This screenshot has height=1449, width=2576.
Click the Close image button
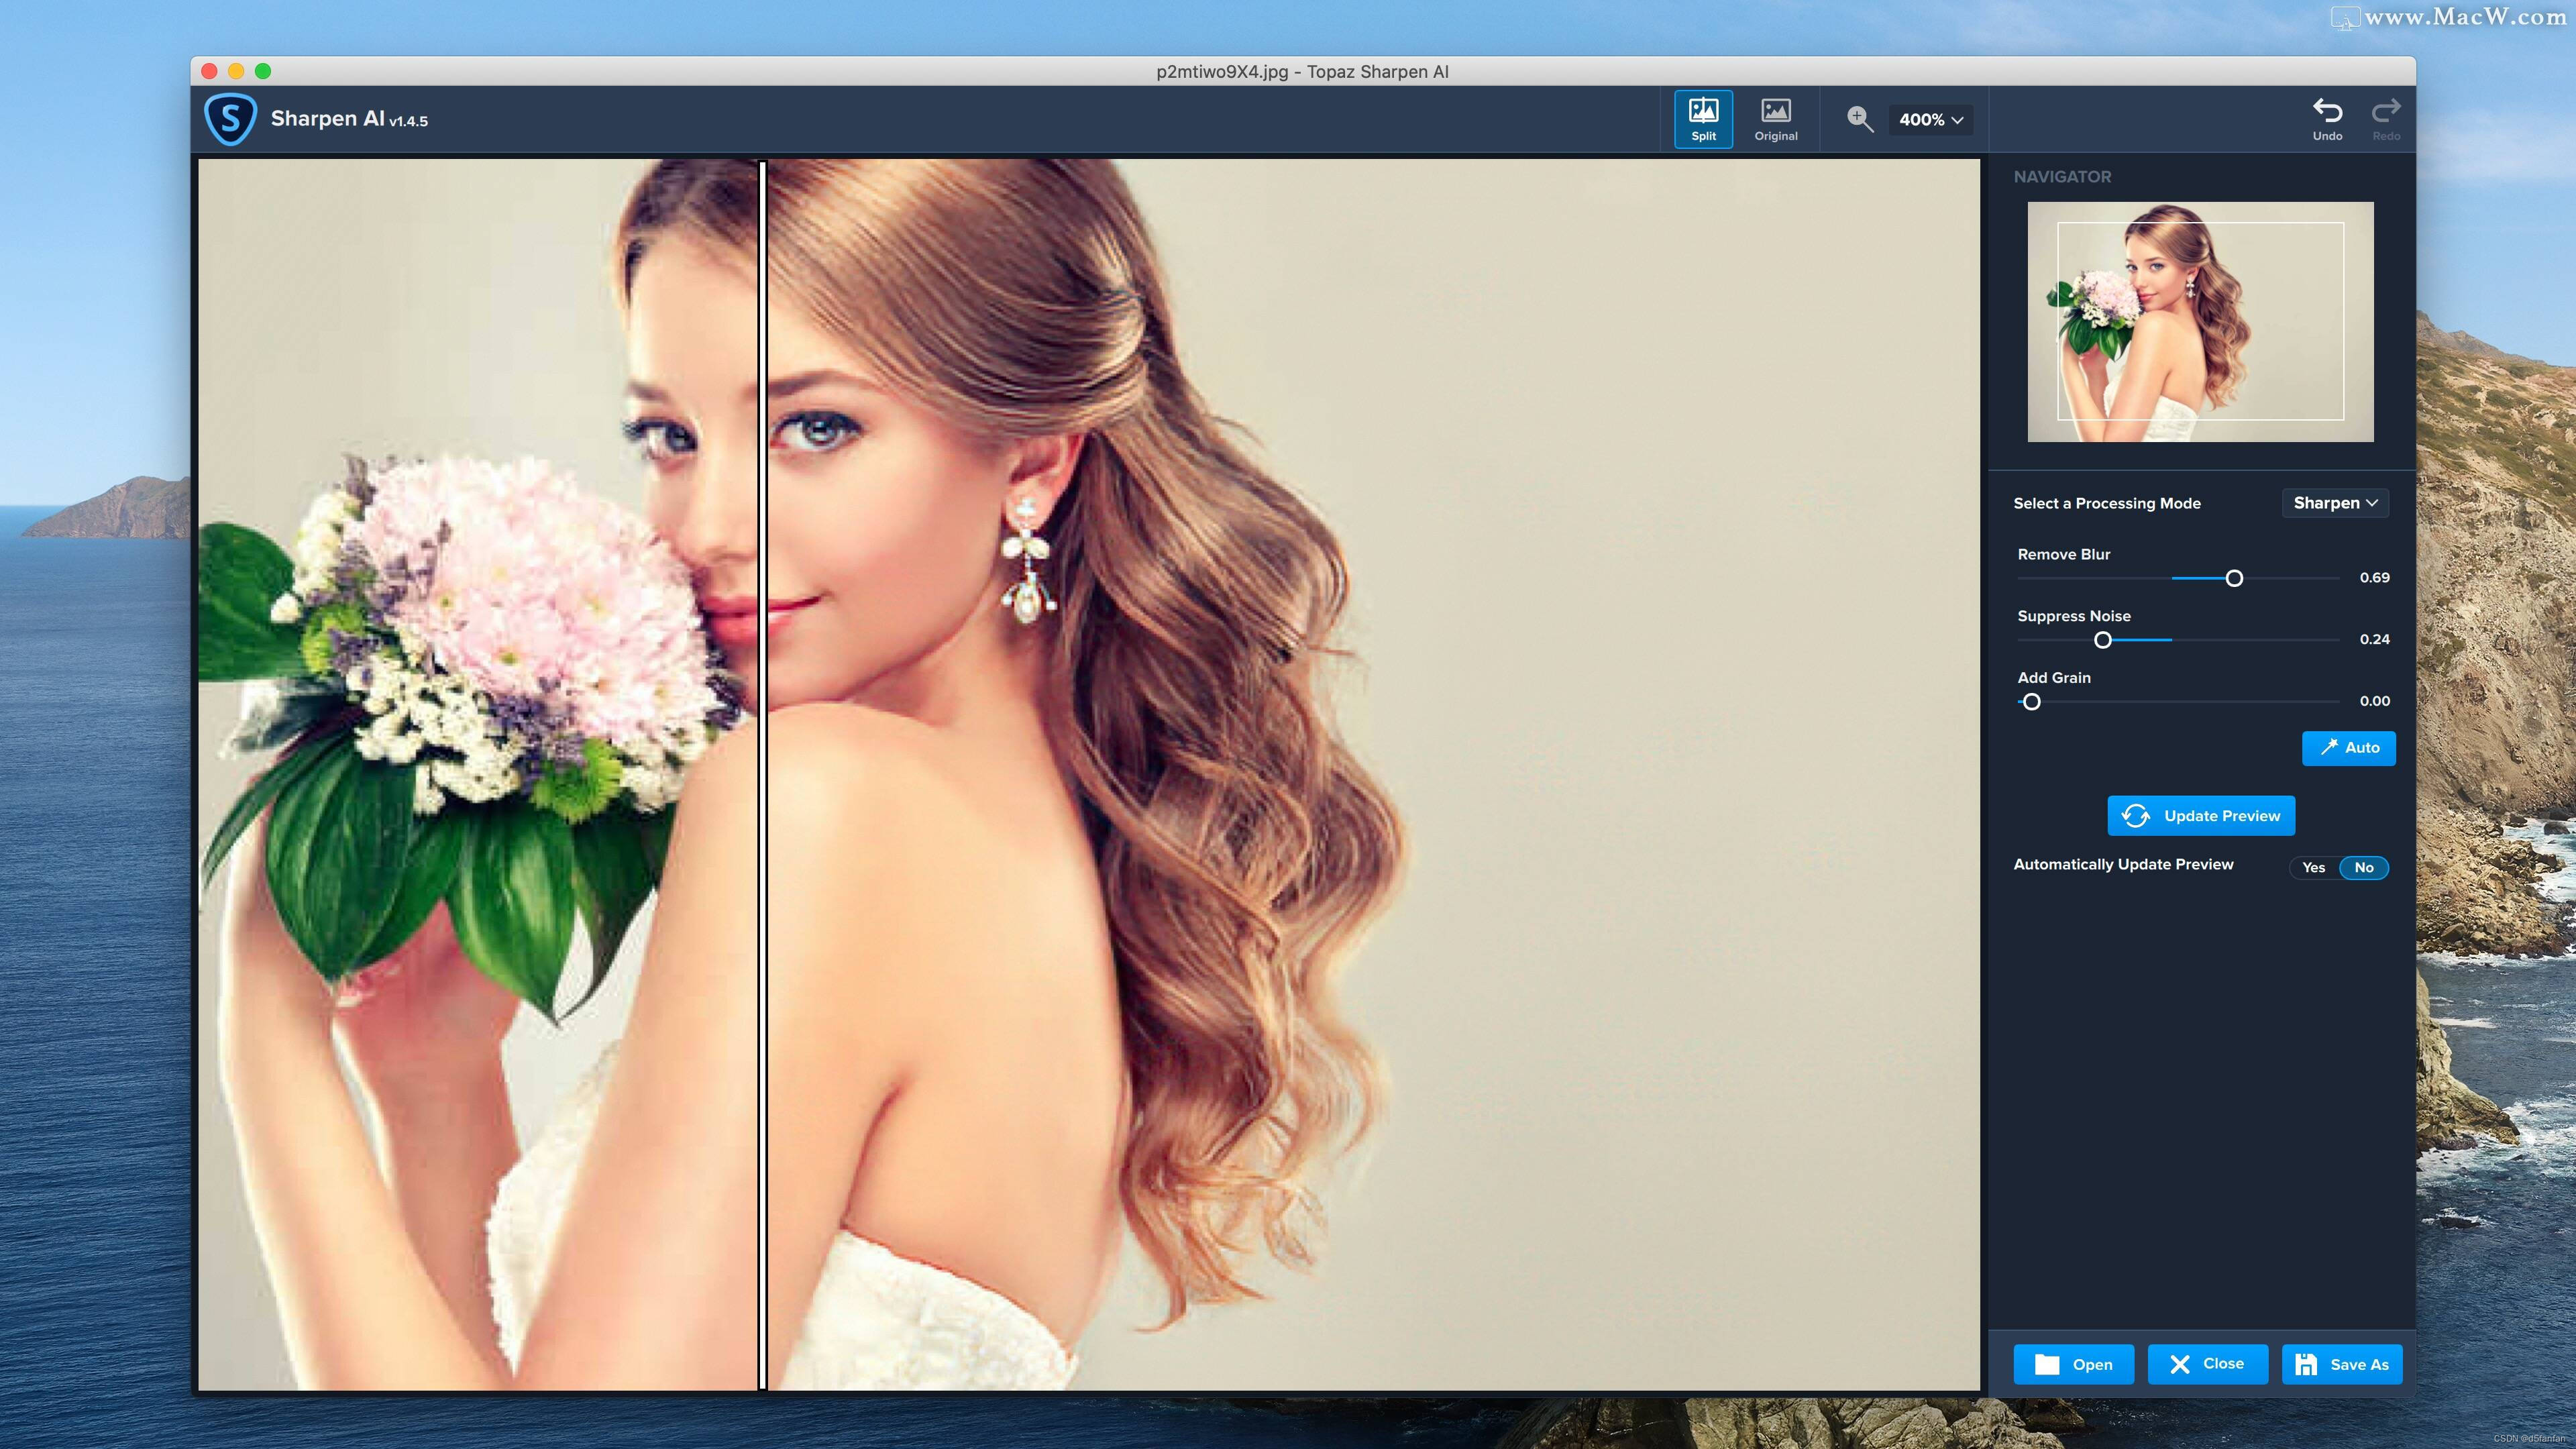[2207, 1365]
